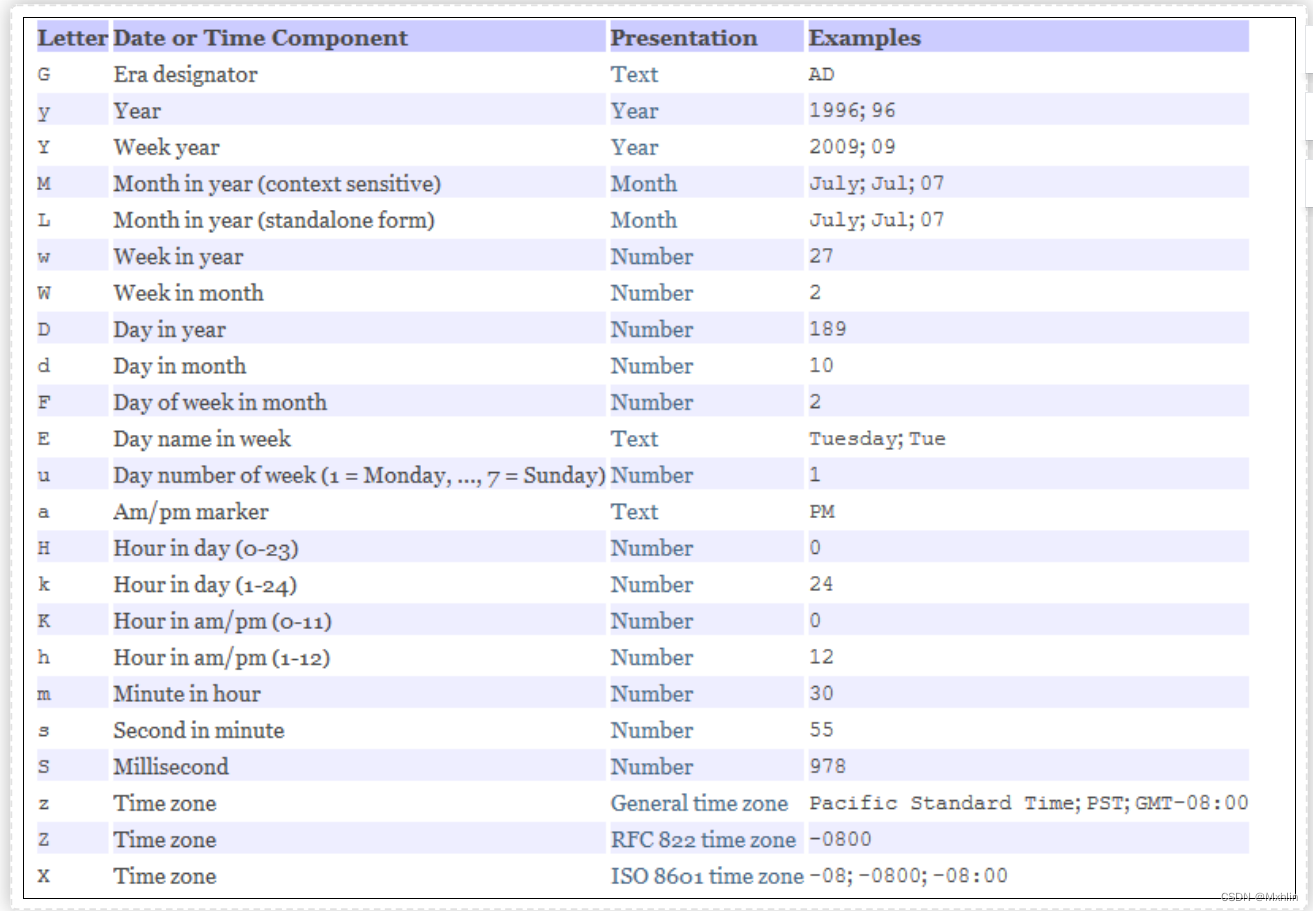Screen dimensions: 1313x911
Task: Click the 'RFC 822 time zone' cell
Action: click(x=703, y=840)
